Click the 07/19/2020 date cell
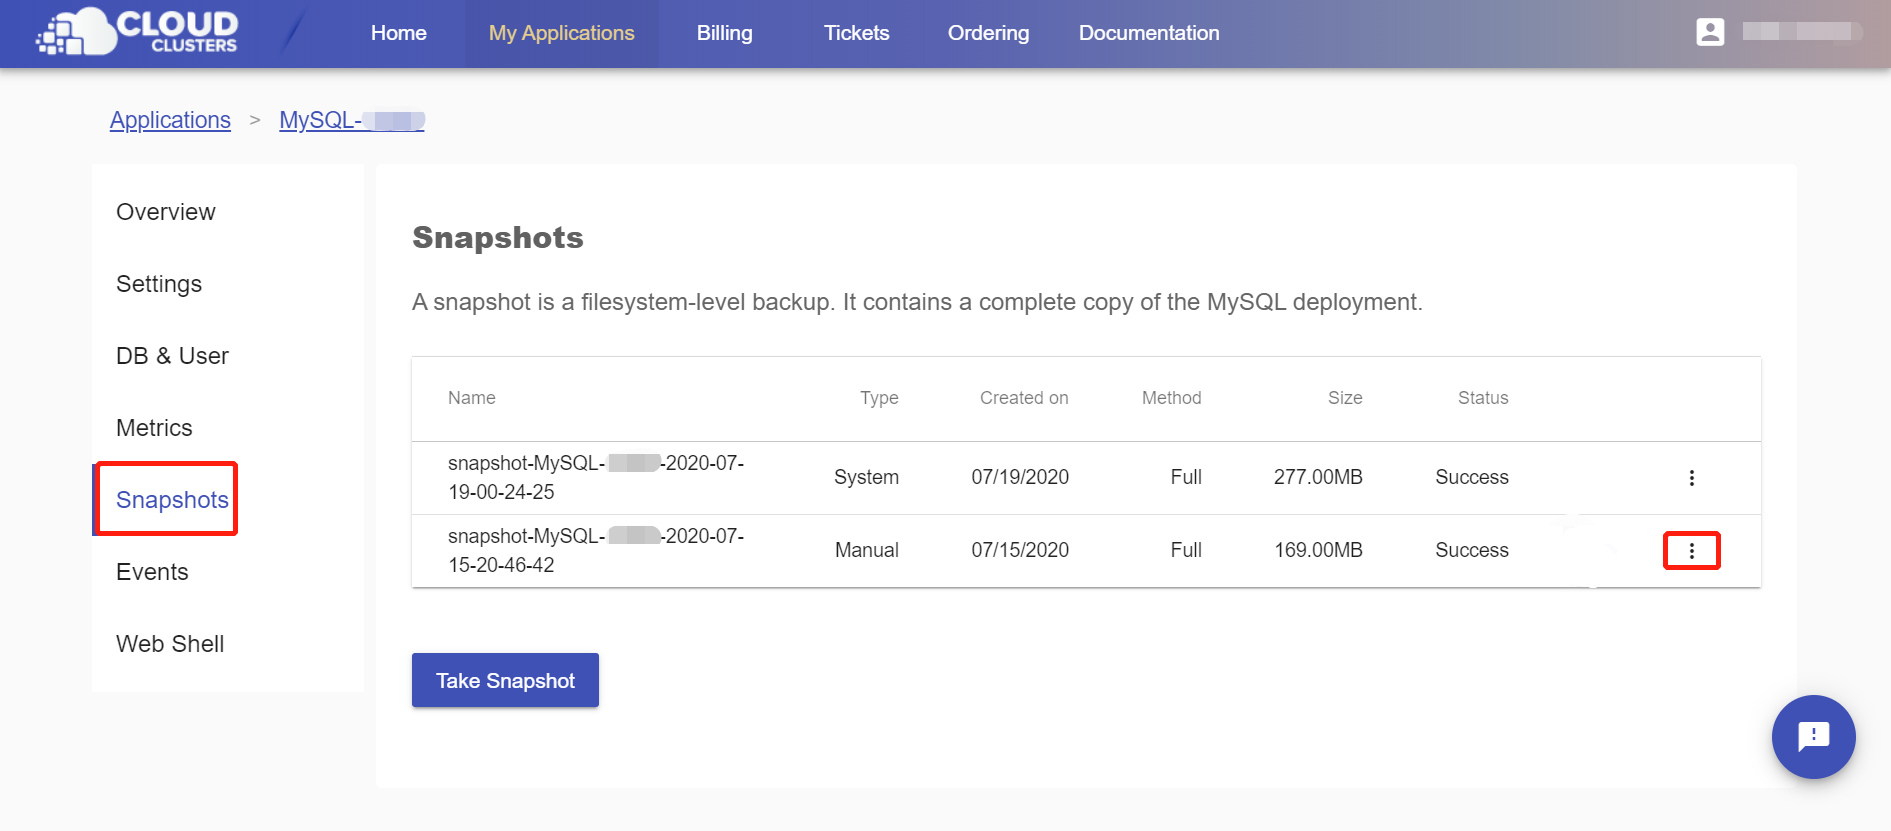 (1020, 478)
